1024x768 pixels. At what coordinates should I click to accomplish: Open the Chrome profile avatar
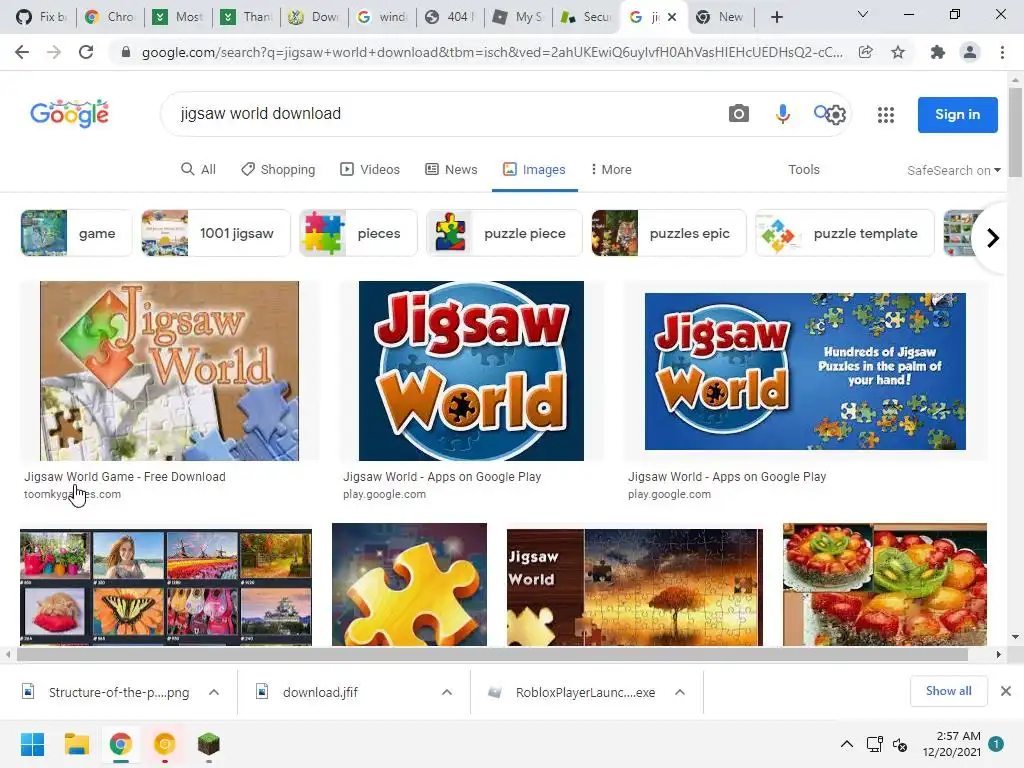(970, 52)
